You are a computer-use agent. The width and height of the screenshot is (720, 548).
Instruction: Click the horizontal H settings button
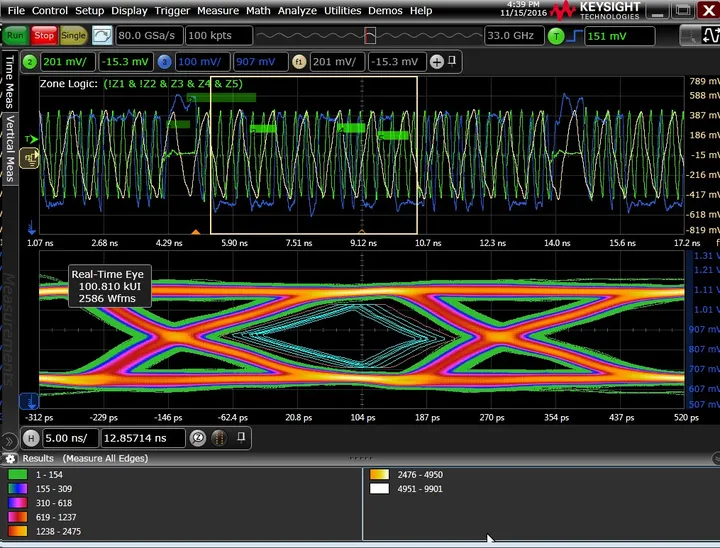click(x=30, y=438)
